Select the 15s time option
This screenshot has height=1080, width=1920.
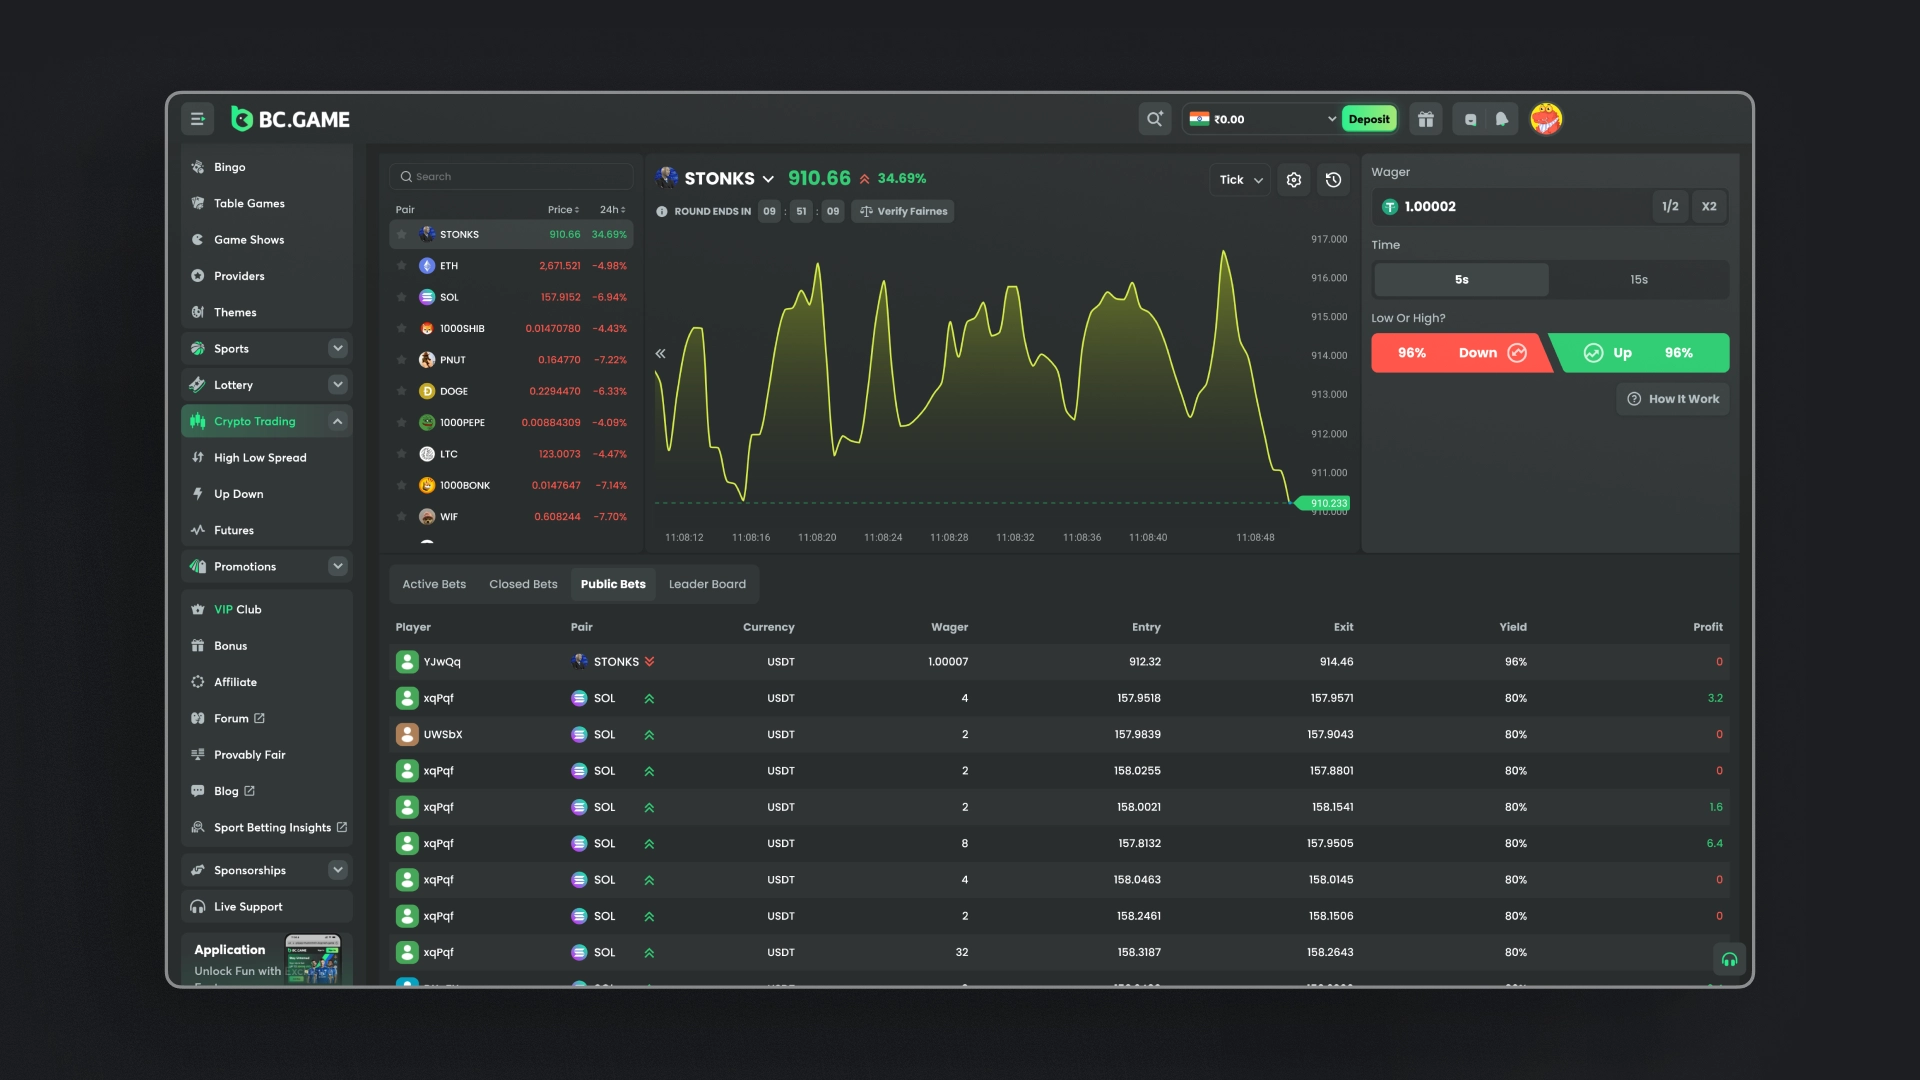tap(1639, 280)
